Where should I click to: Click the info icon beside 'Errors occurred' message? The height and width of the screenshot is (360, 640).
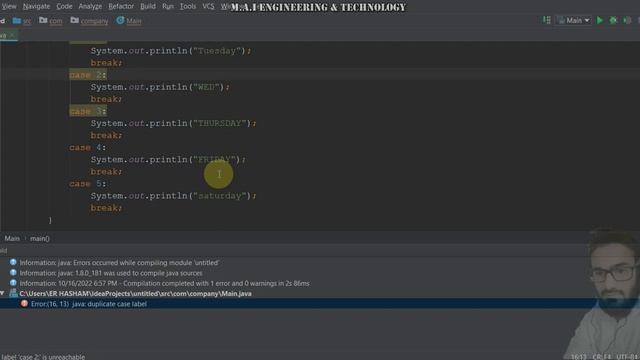[x=13, y=262]
